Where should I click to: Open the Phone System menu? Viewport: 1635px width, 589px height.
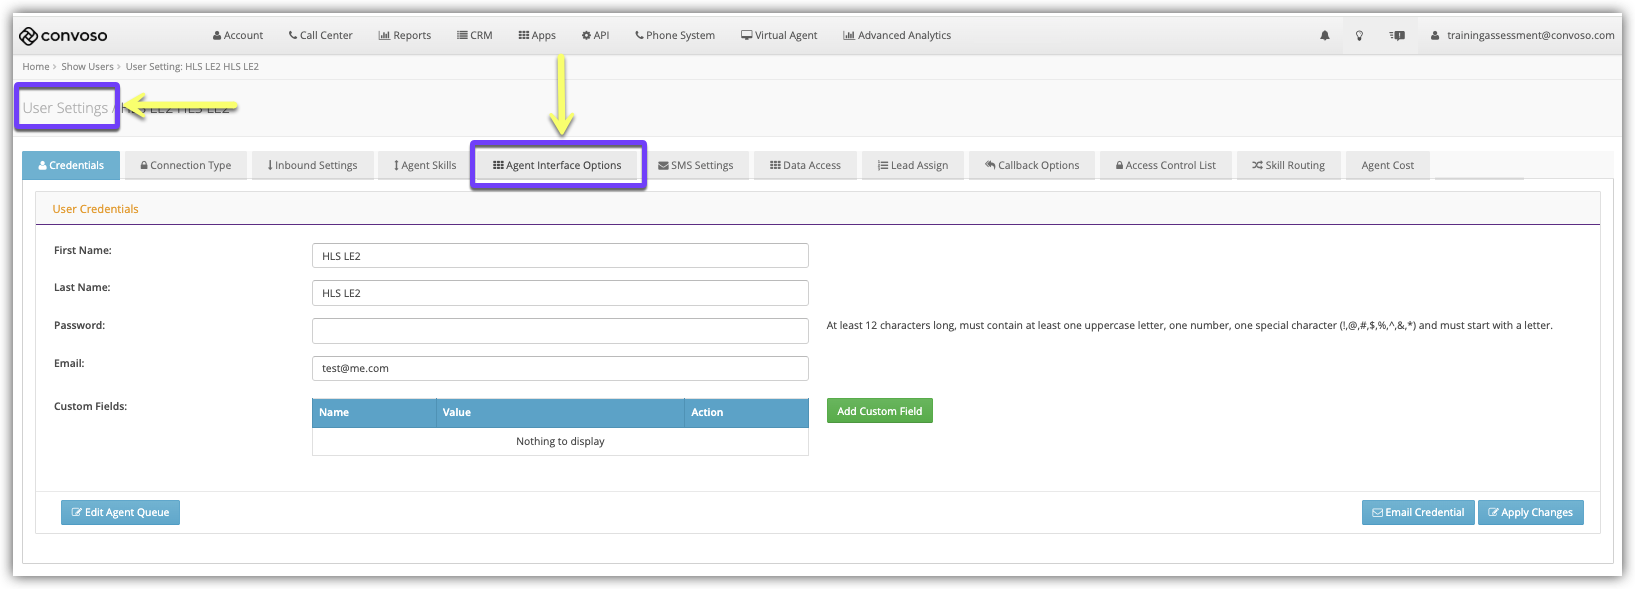point(675,36)
